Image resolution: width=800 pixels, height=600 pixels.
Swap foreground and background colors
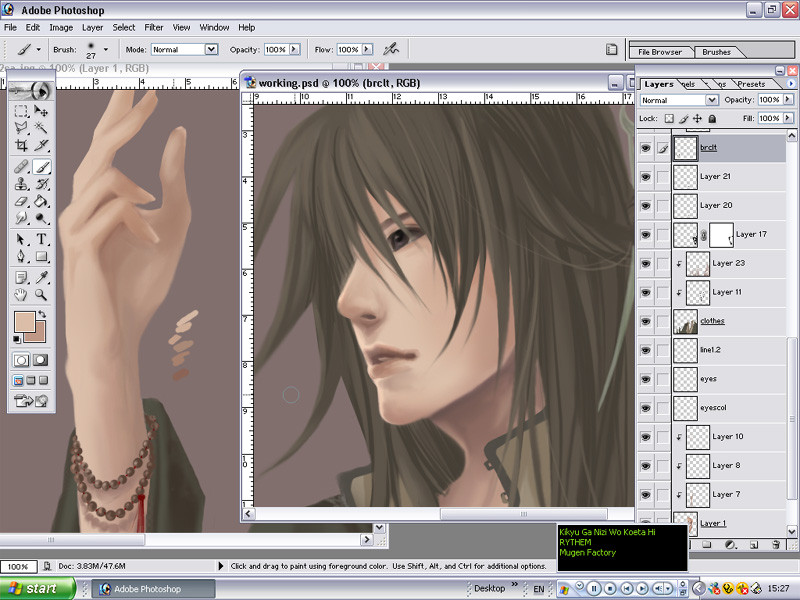pyautogui.click(x=42, y=314)
